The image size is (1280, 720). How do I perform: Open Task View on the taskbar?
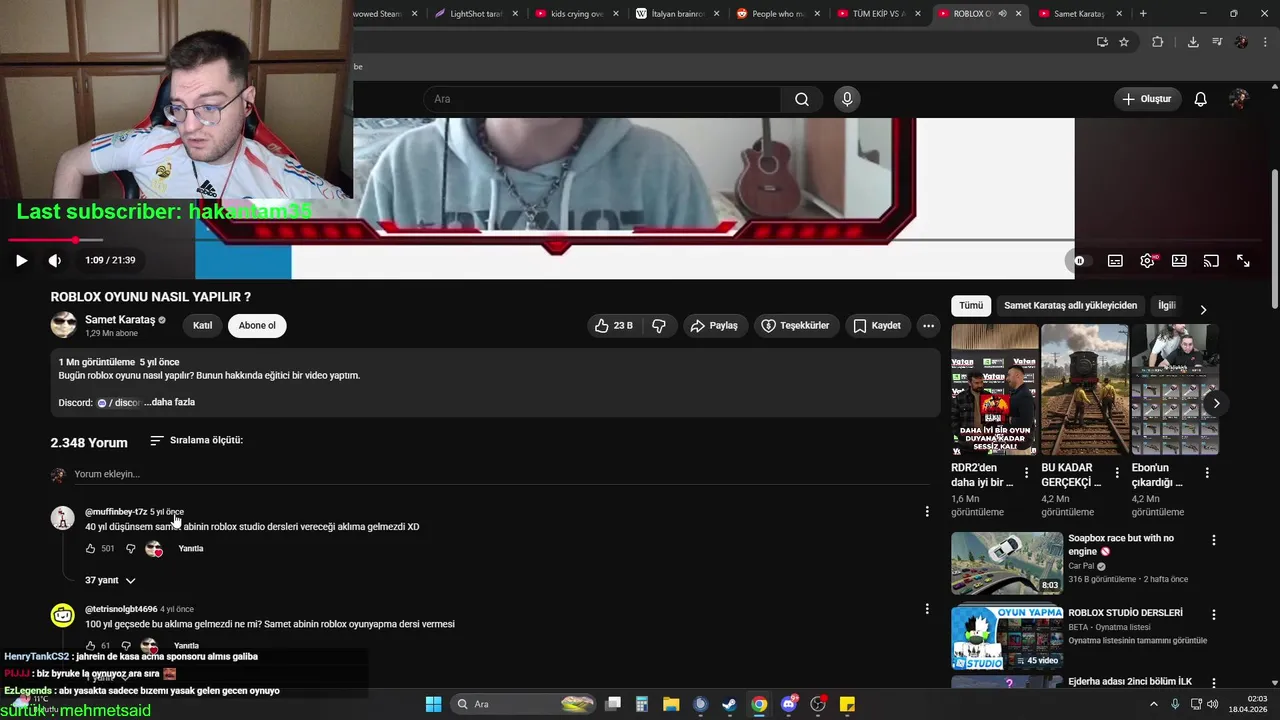click(x=613, y=704)
